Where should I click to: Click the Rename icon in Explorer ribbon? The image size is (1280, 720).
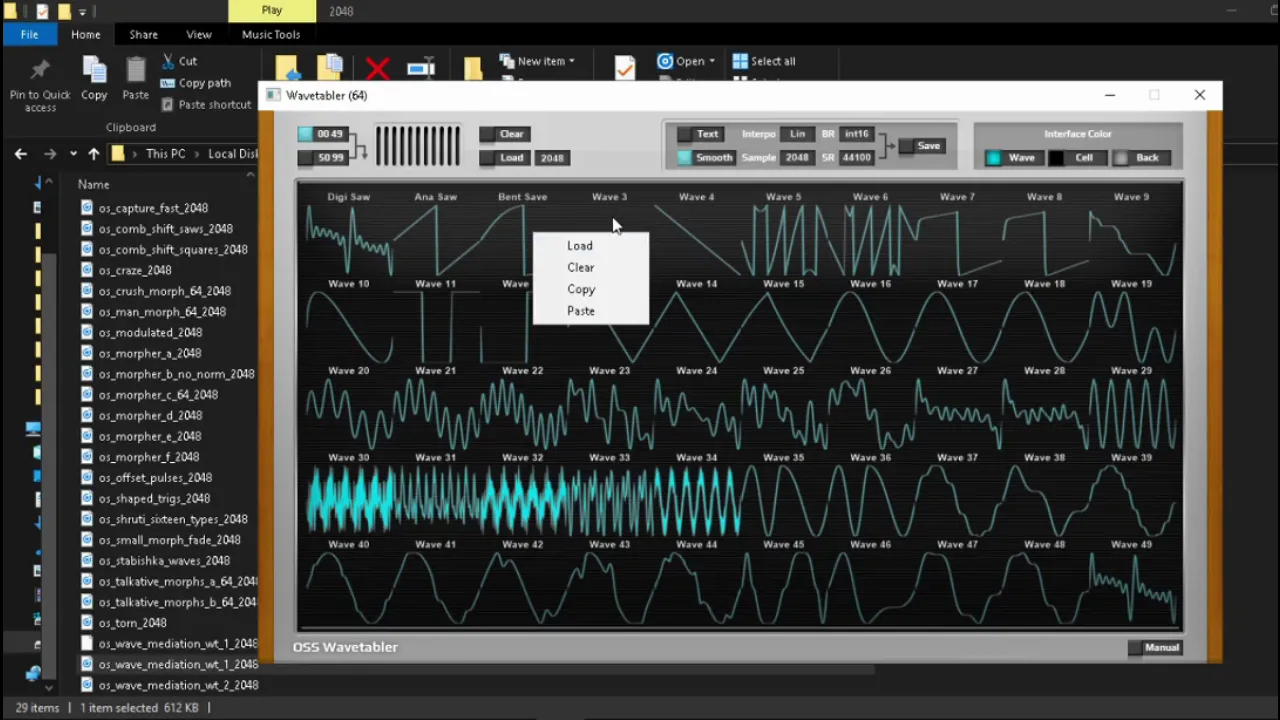pos(421,68)
